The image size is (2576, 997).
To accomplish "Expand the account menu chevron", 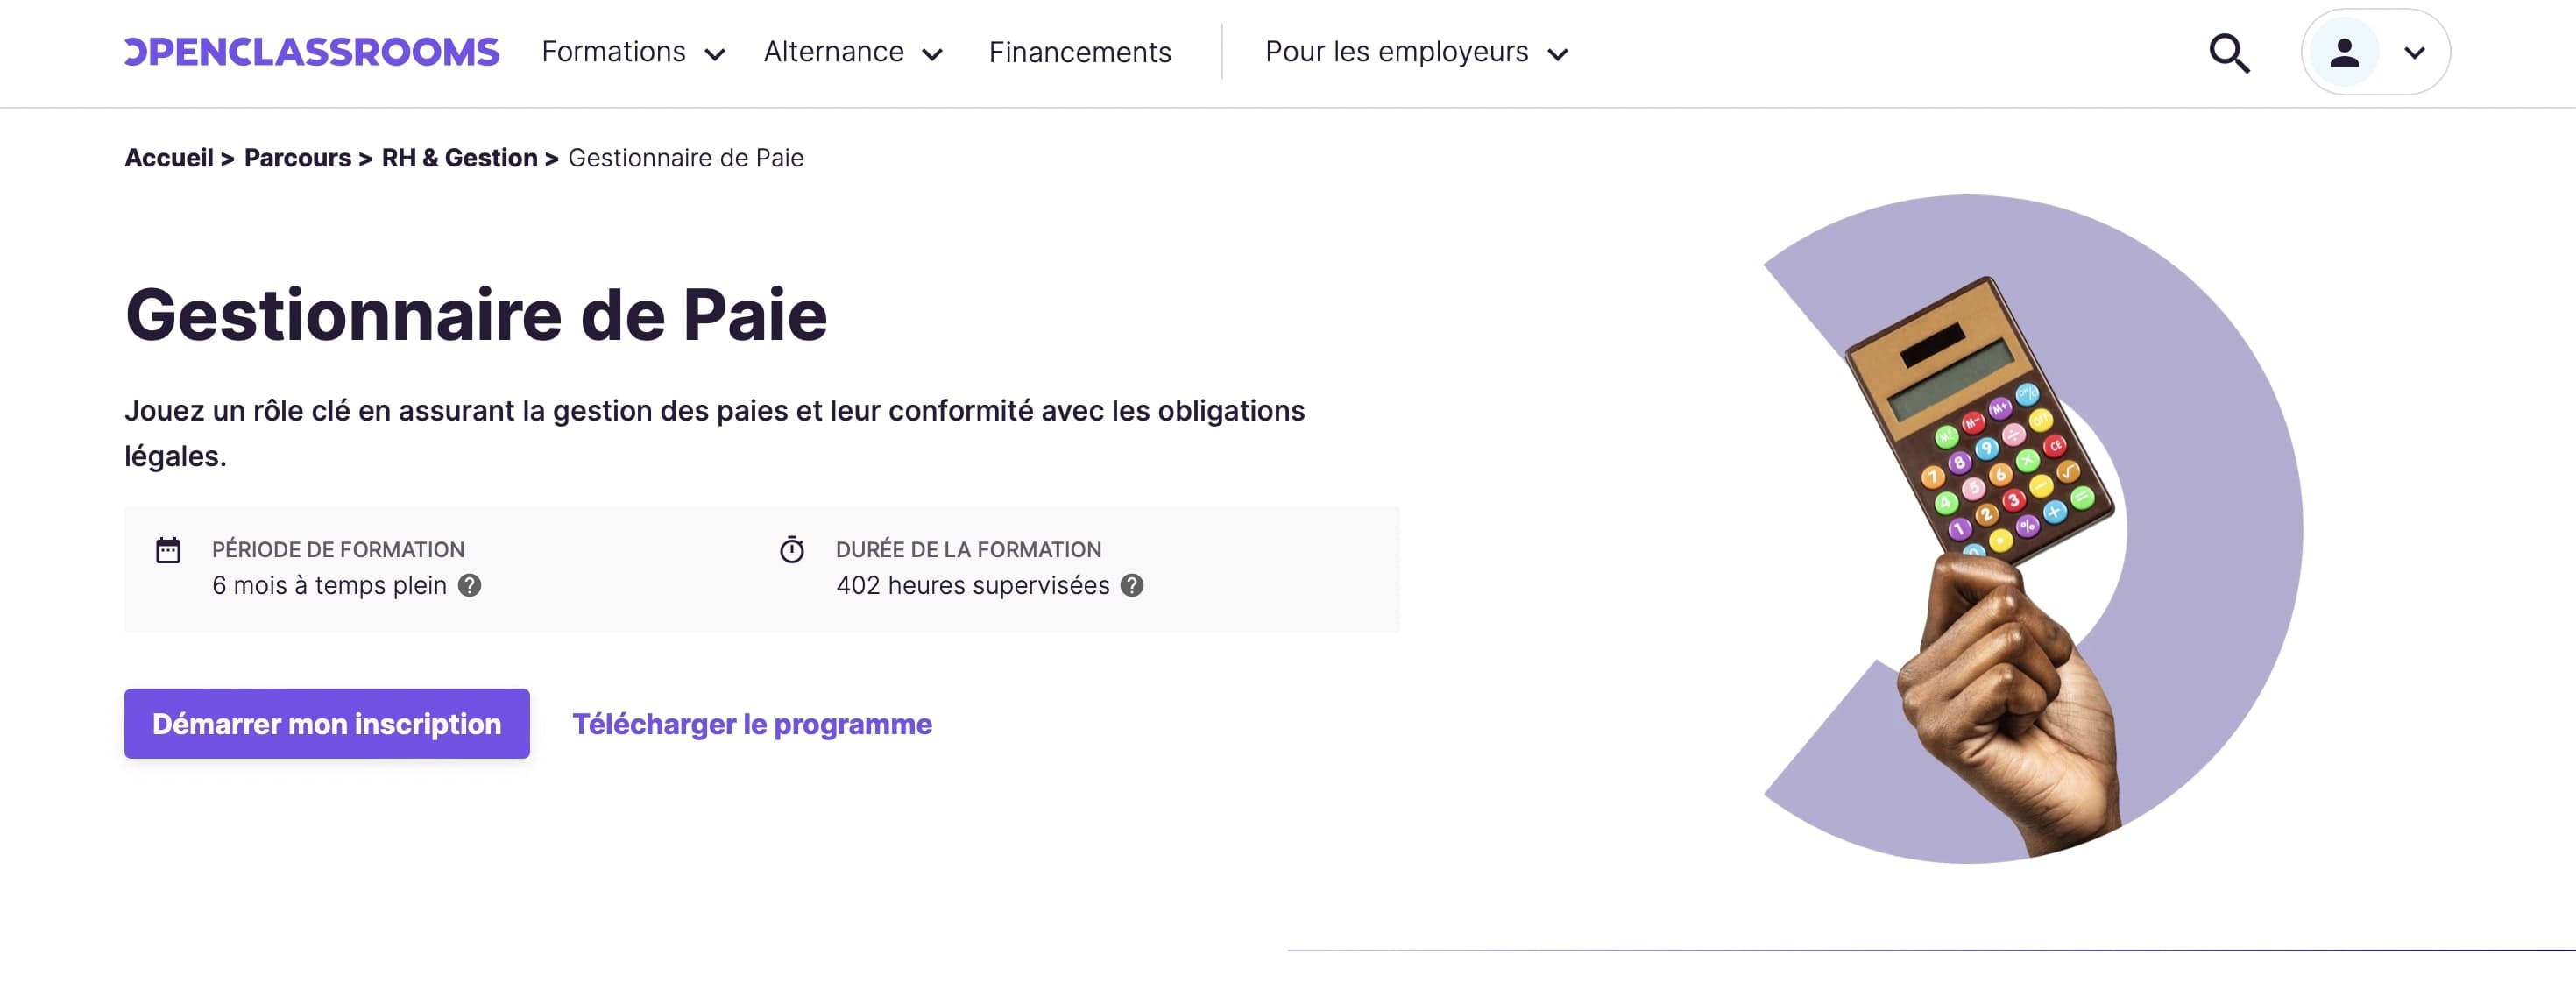I will 2414,53.
